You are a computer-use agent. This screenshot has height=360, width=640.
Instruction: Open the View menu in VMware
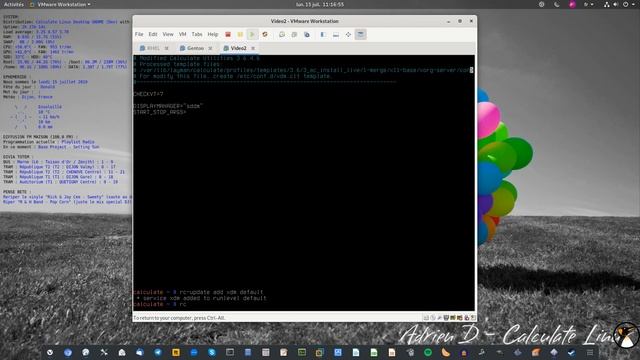click(x=168, y=34)
